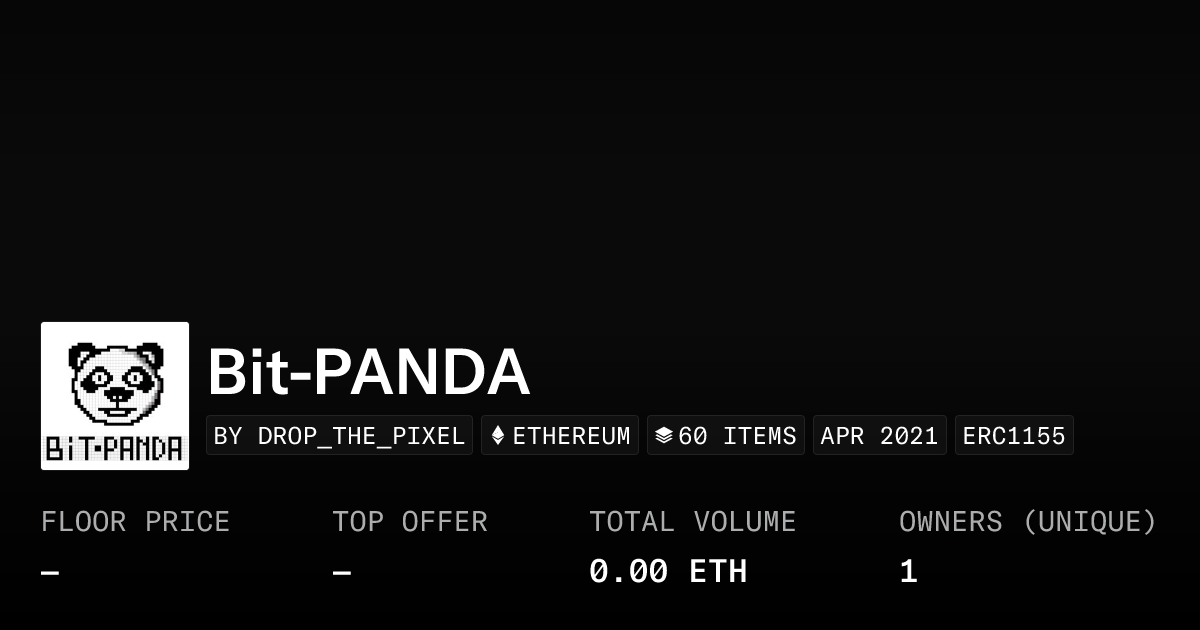This screenshot has height=630, width=1200.
Task: Click the ETH unit beside total volume
Action: coord(718,572)
